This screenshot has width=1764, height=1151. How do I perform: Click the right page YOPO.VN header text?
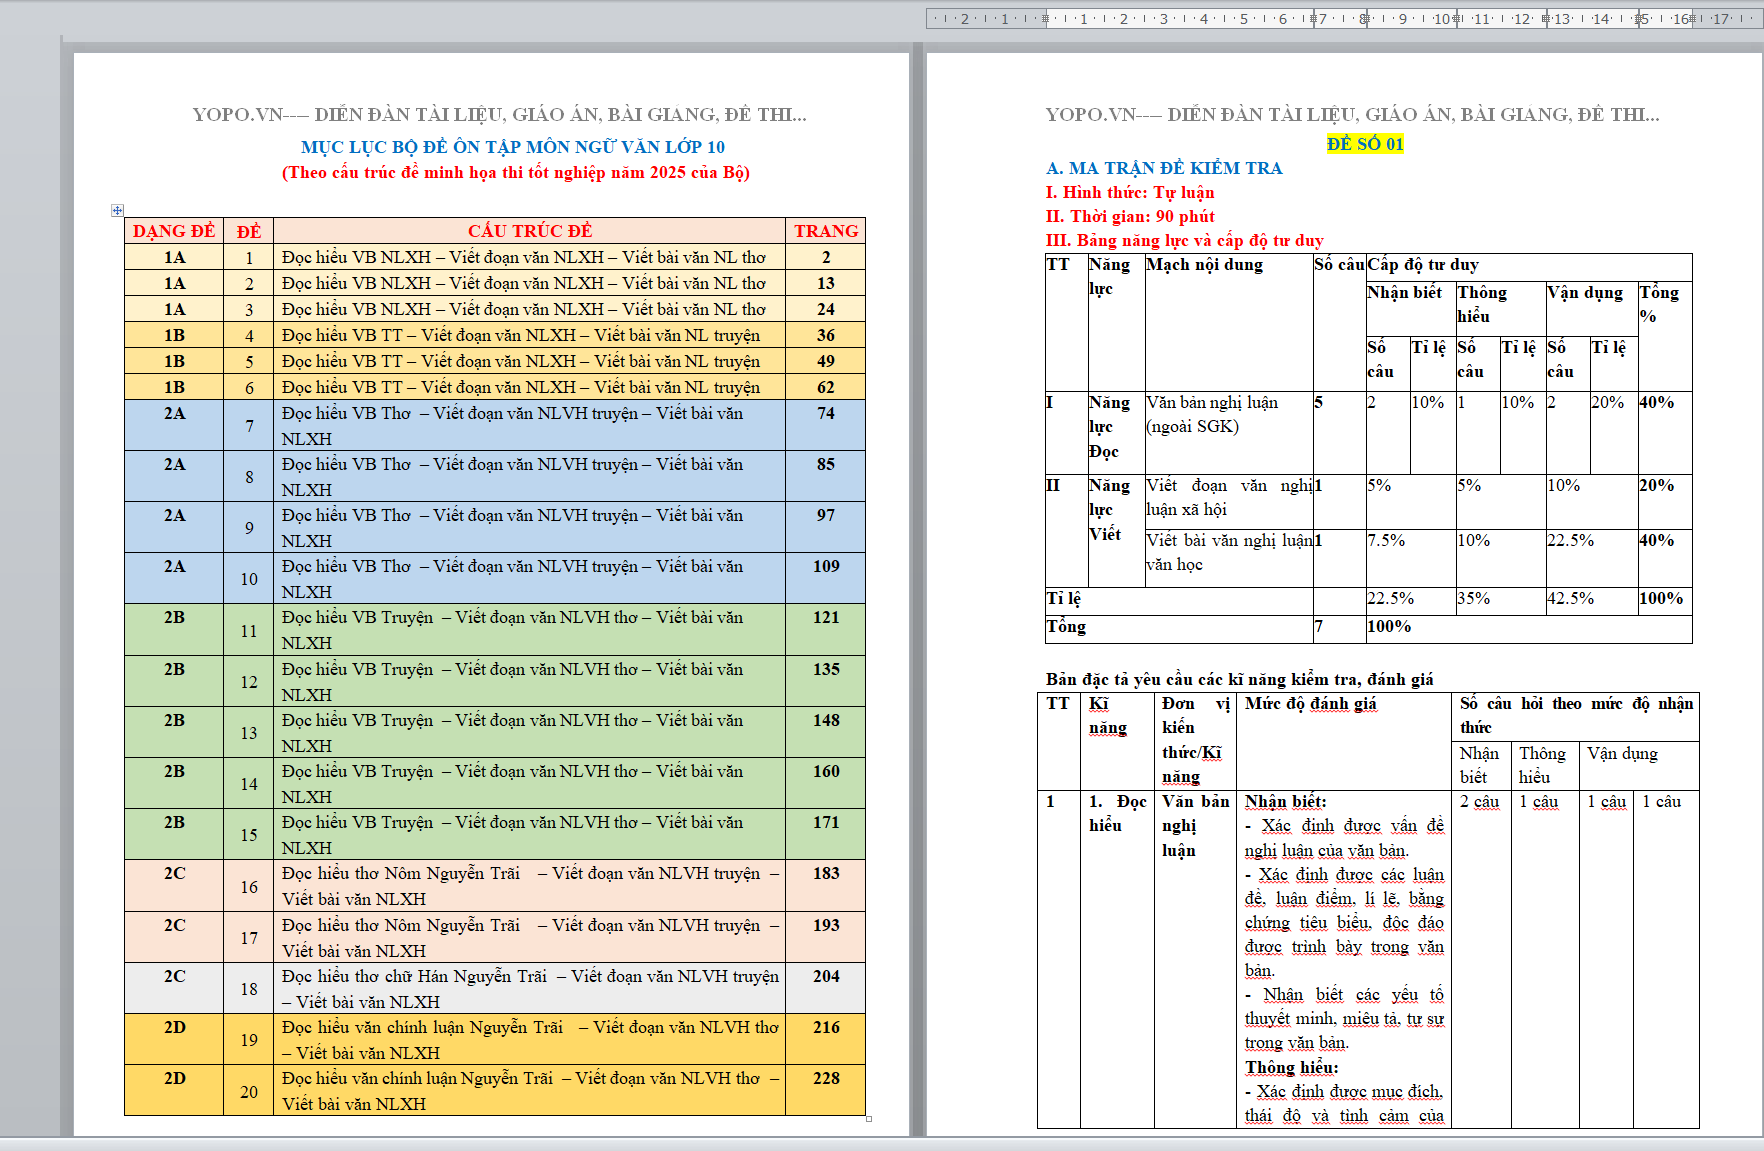point(1352,114)
